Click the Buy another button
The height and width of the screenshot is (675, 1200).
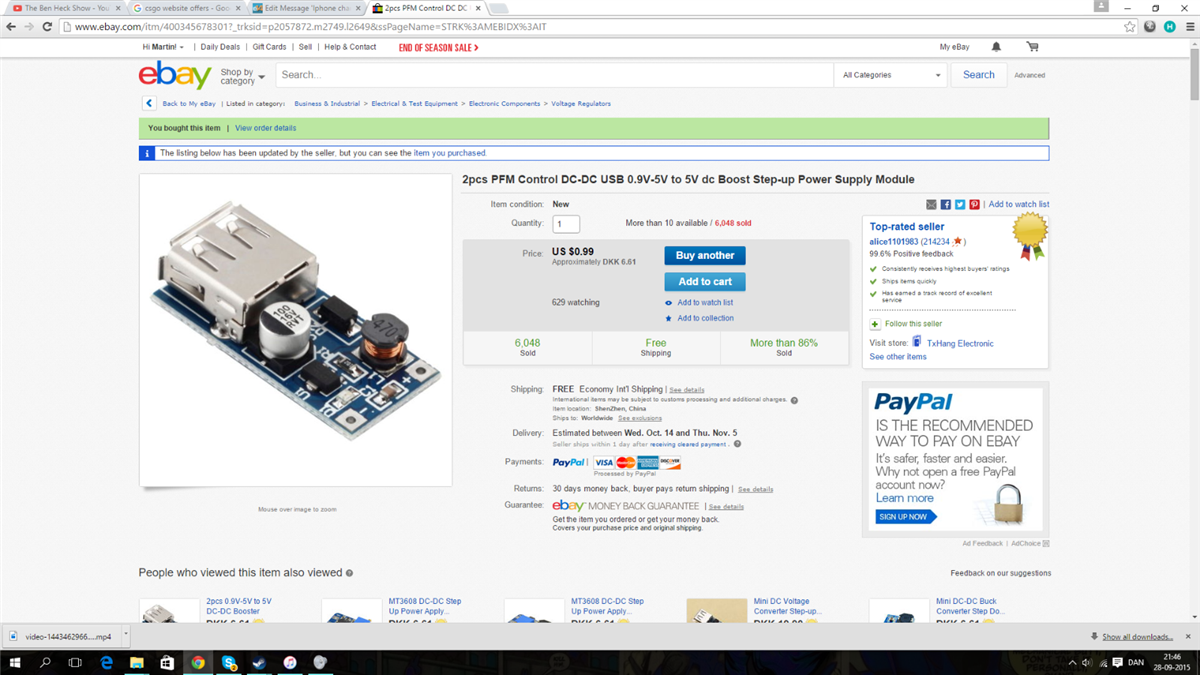pyautogui.click(x=705, y=255)
